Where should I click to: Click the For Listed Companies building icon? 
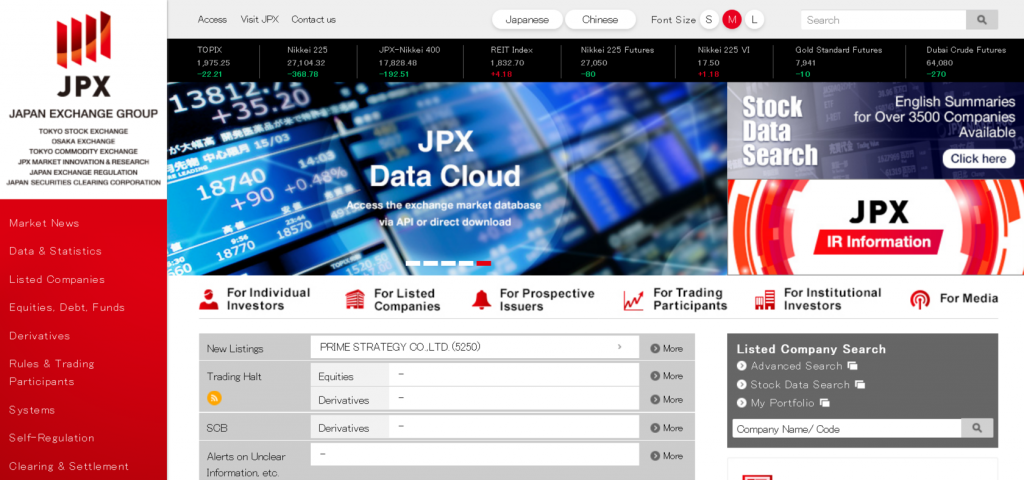point(355,299)
